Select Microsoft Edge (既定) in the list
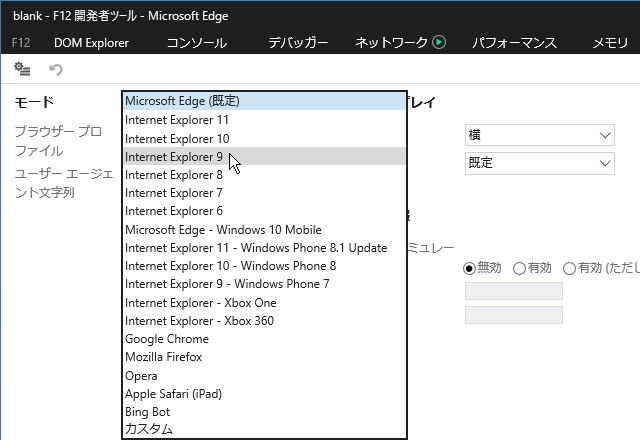 click(x=264, y=101)
